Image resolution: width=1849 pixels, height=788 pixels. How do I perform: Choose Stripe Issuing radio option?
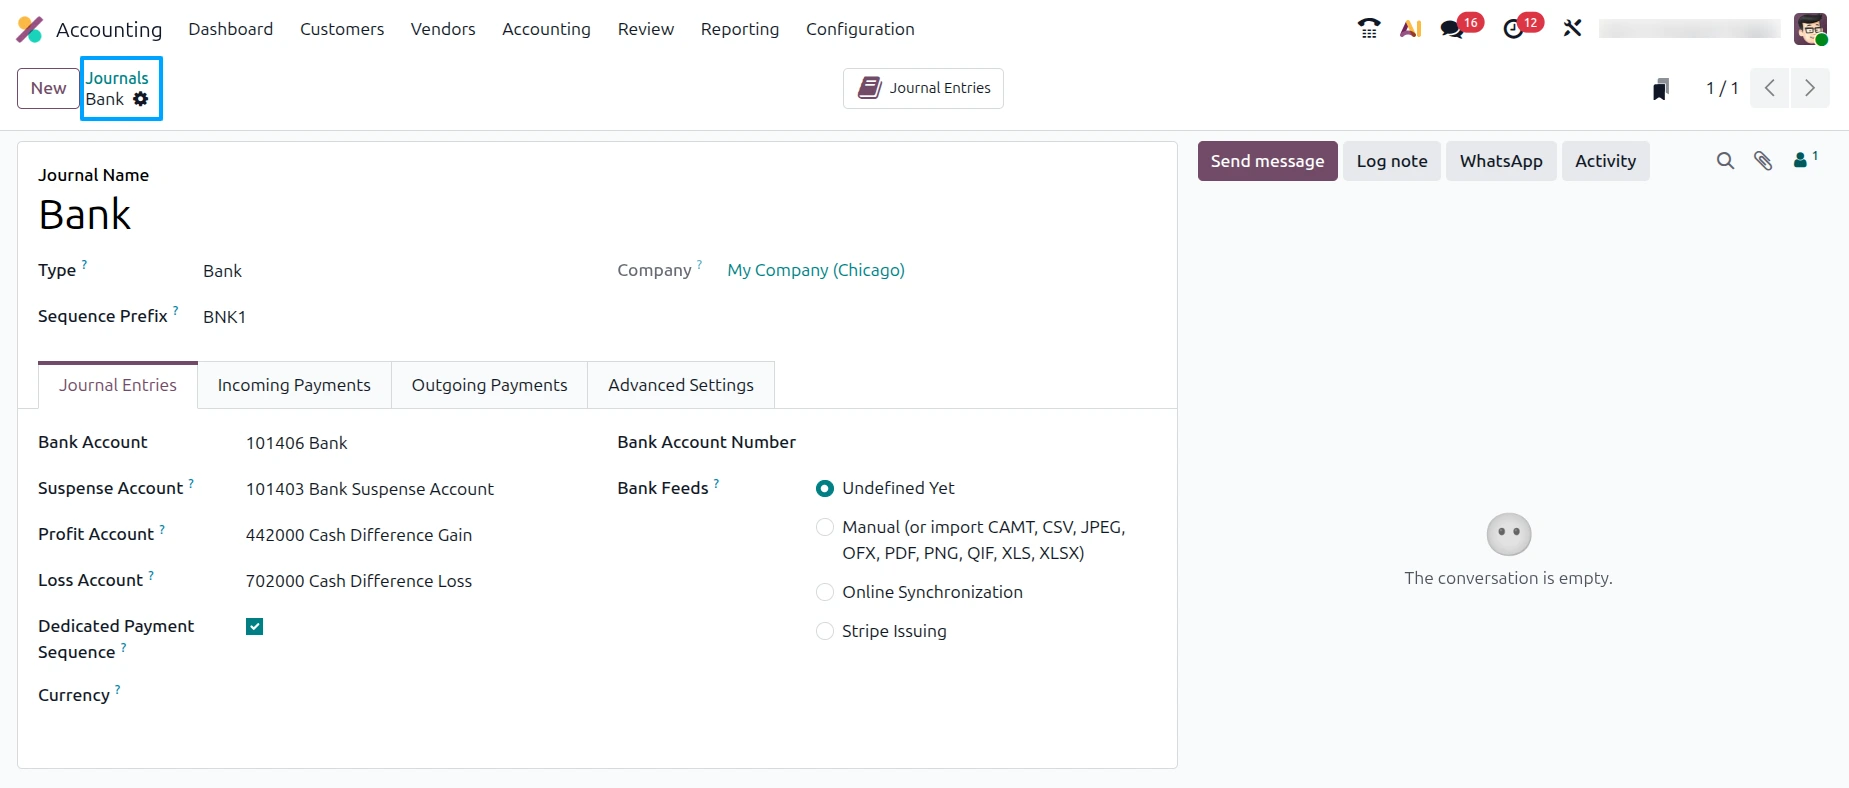(x=825, y=631)
